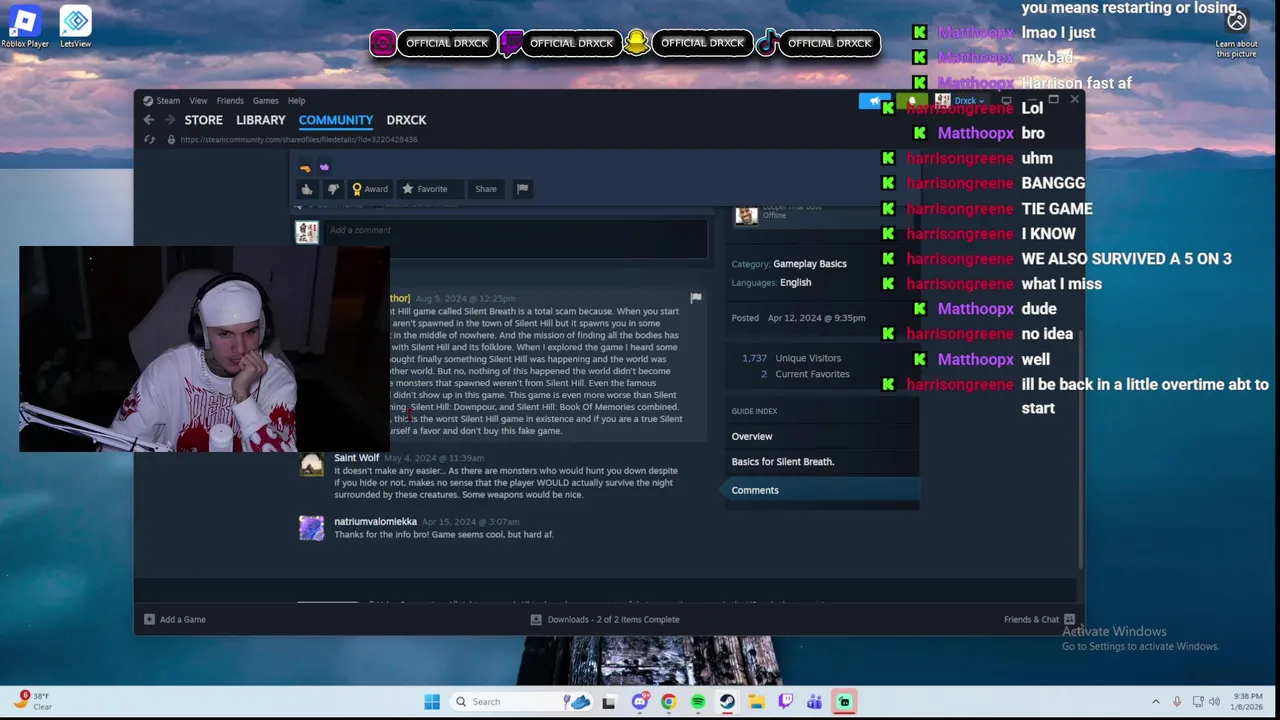Click natriumvalomiekka commenter avatar
Screen dimensions: 1280x720
tap(312, 528)
